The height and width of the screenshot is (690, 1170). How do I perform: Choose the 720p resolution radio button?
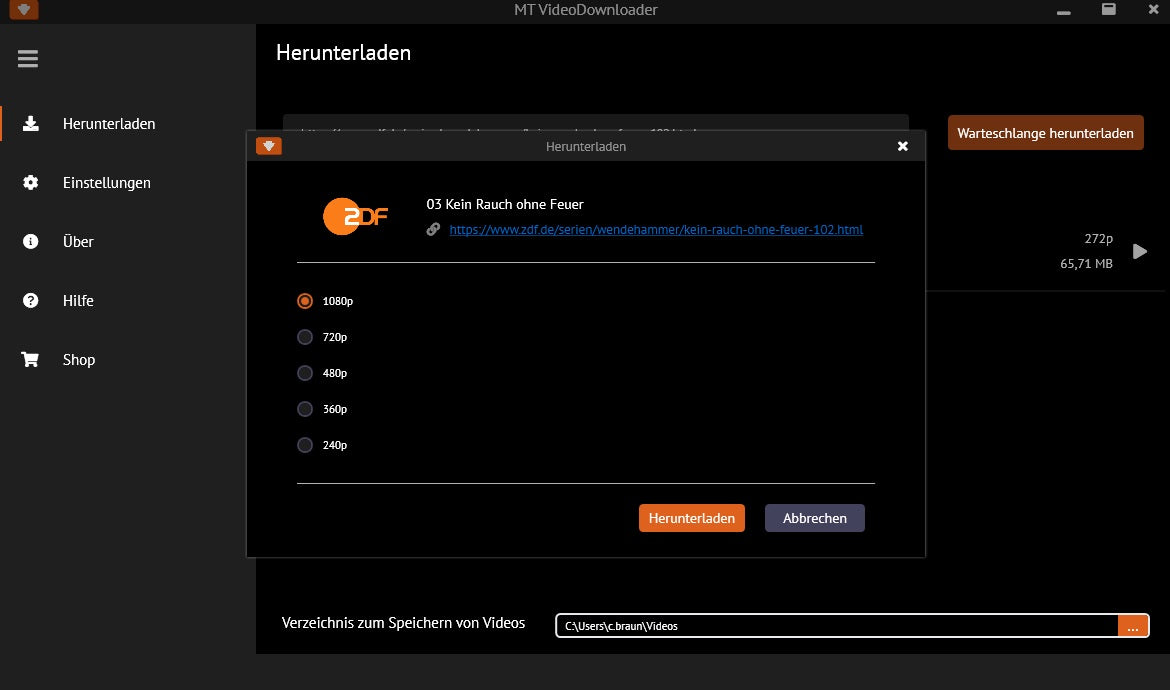point(305,337)
